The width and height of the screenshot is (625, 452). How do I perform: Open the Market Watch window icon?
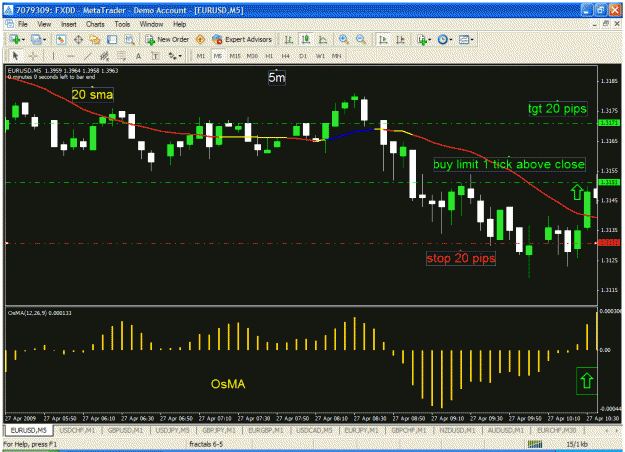pos(61,39)
